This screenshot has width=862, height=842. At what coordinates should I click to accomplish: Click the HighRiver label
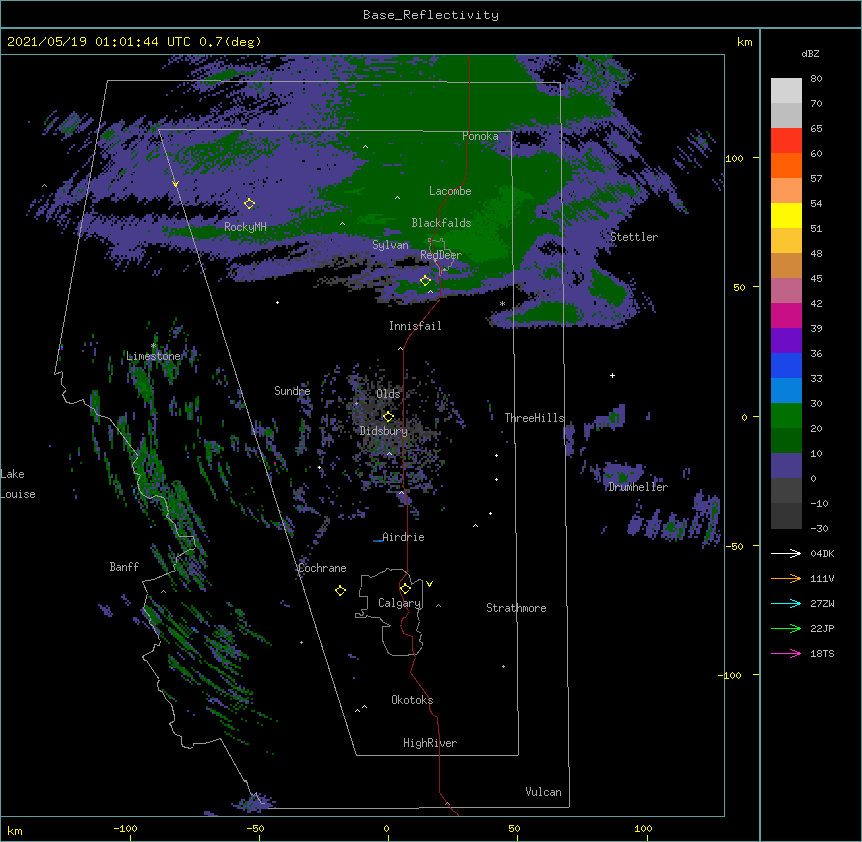[430, 743]
